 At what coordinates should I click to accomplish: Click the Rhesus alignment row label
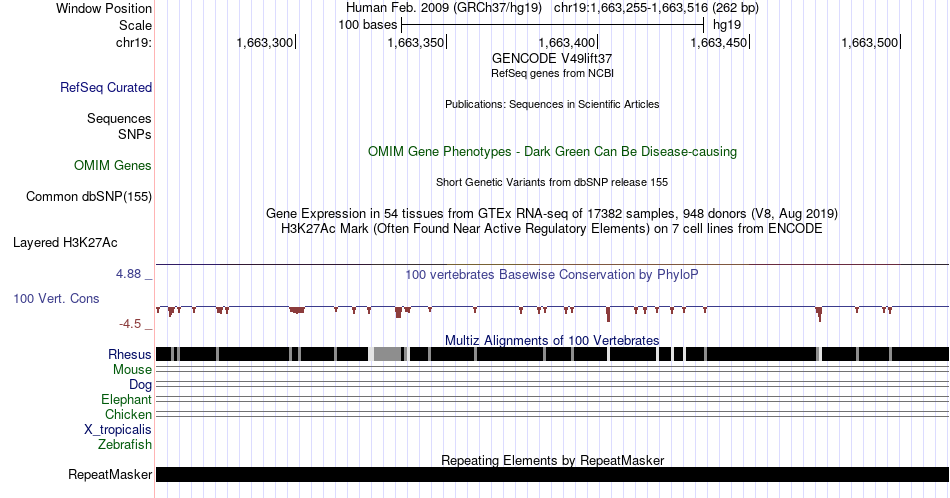tap(130, 354)
